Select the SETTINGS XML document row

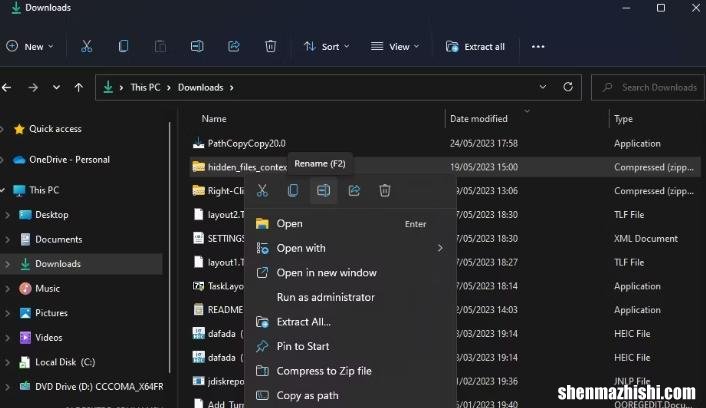click(x=446, y=238)
